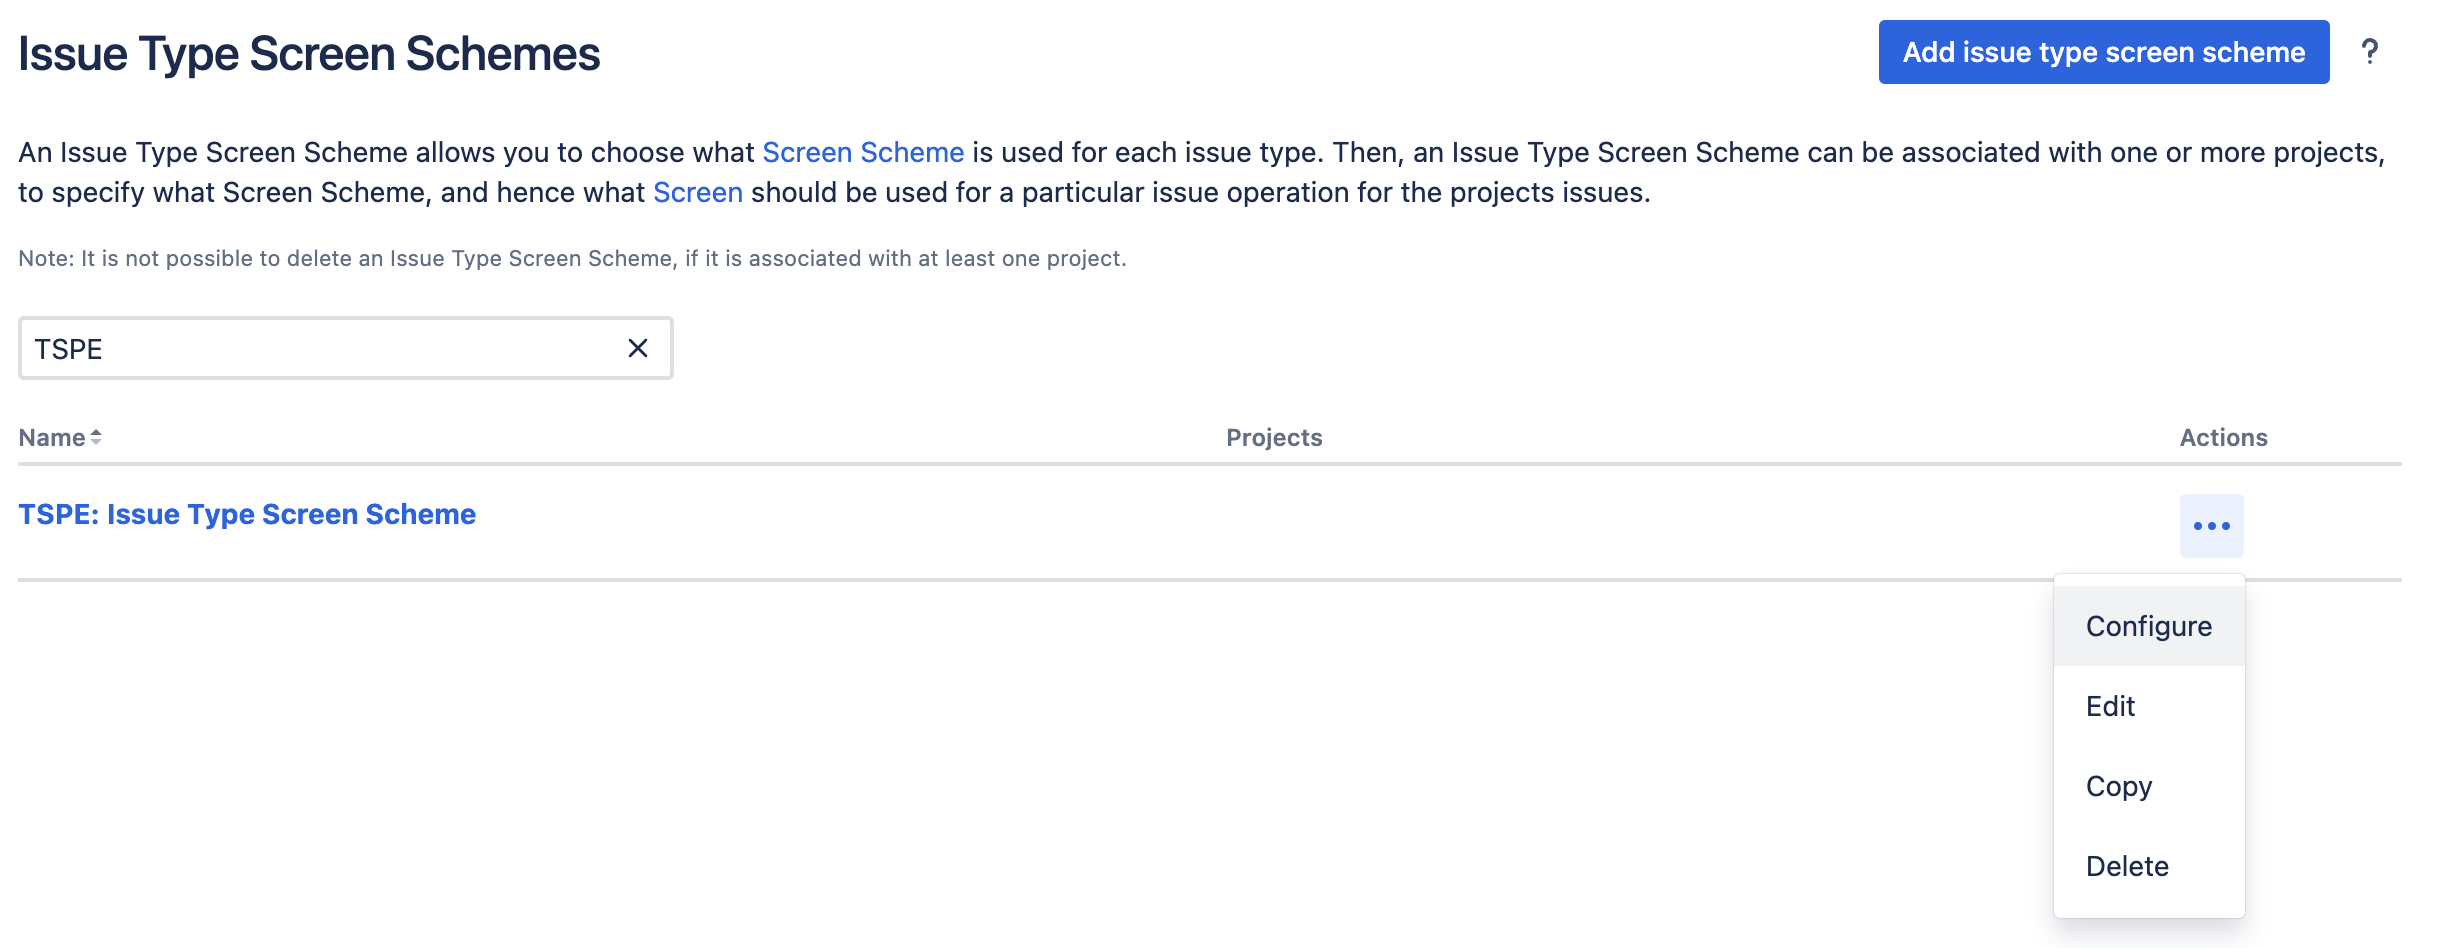Select Edit from the actions menu
Image resolution: width=2444 pixels, height=948 pixels.
pyautogui.click(x=2110, y=705)
